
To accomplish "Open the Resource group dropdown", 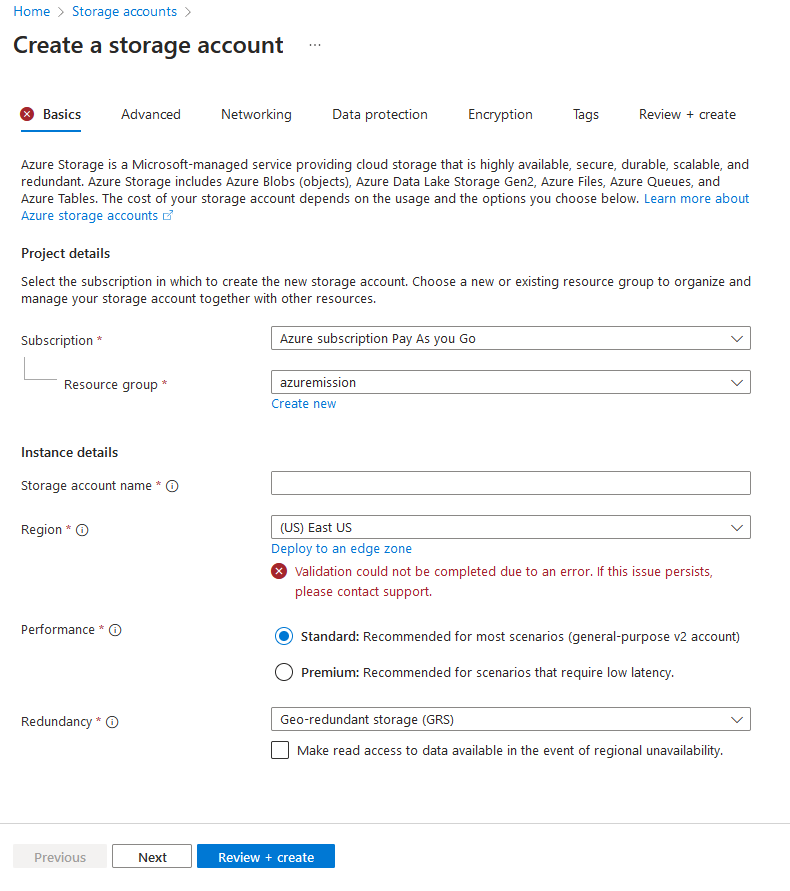I will [510, 382].
